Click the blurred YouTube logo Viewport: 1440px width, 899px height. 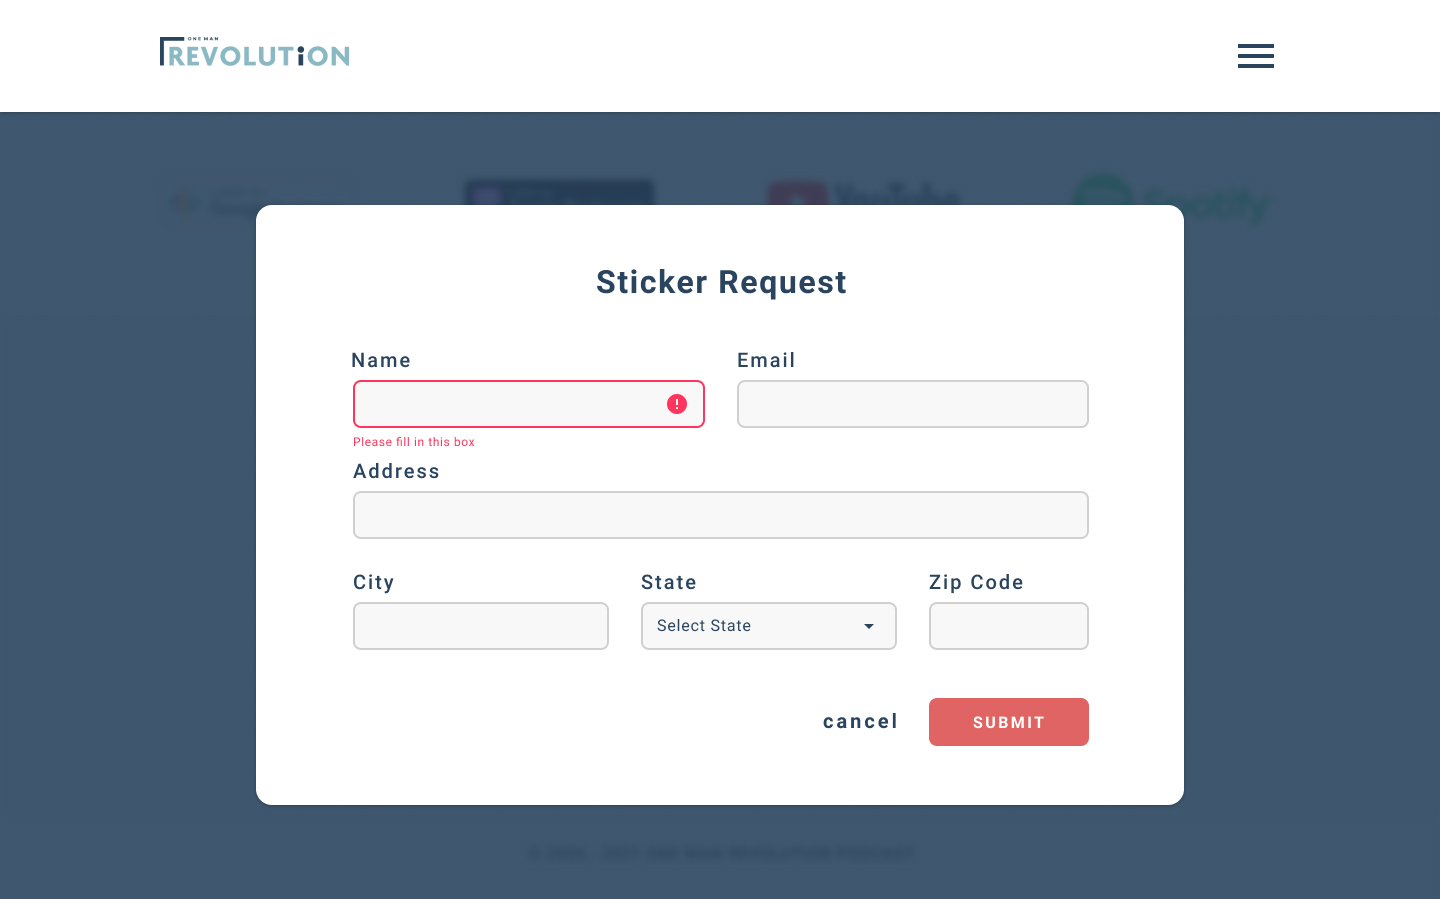coord(862,193)
